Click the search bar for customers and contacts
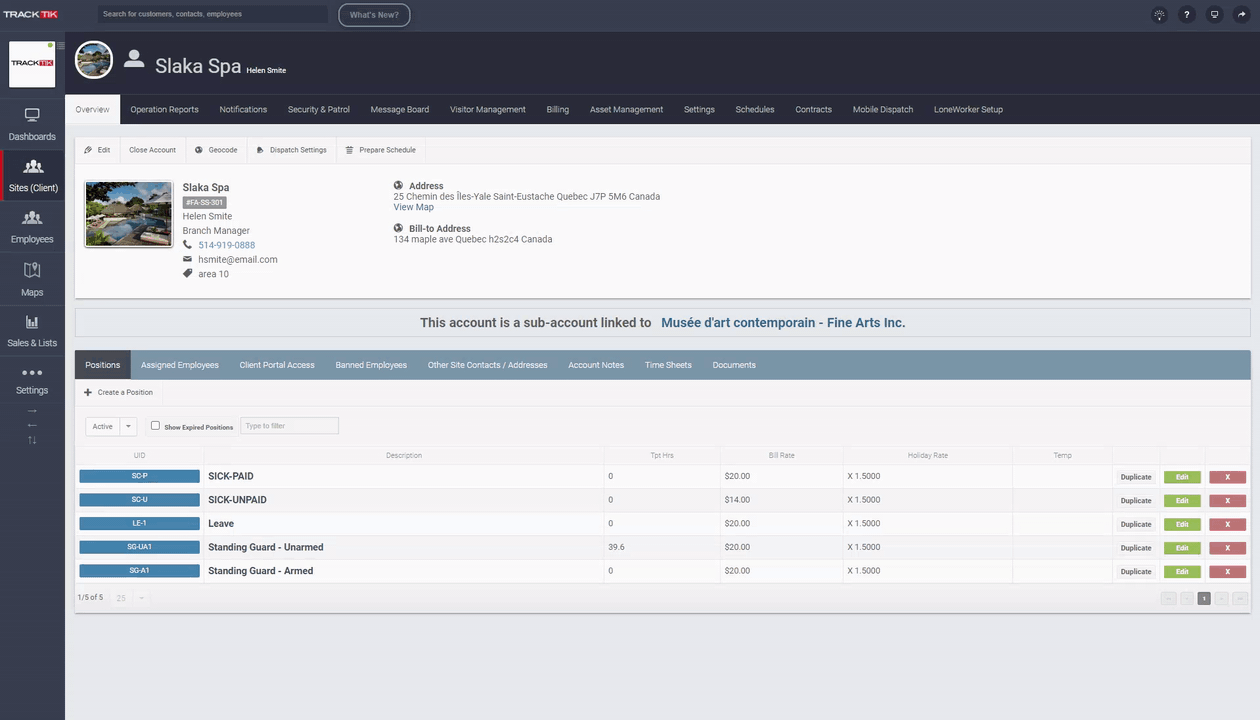The height and width of the screenshot is (720, 1260). (x=213, y=14)
